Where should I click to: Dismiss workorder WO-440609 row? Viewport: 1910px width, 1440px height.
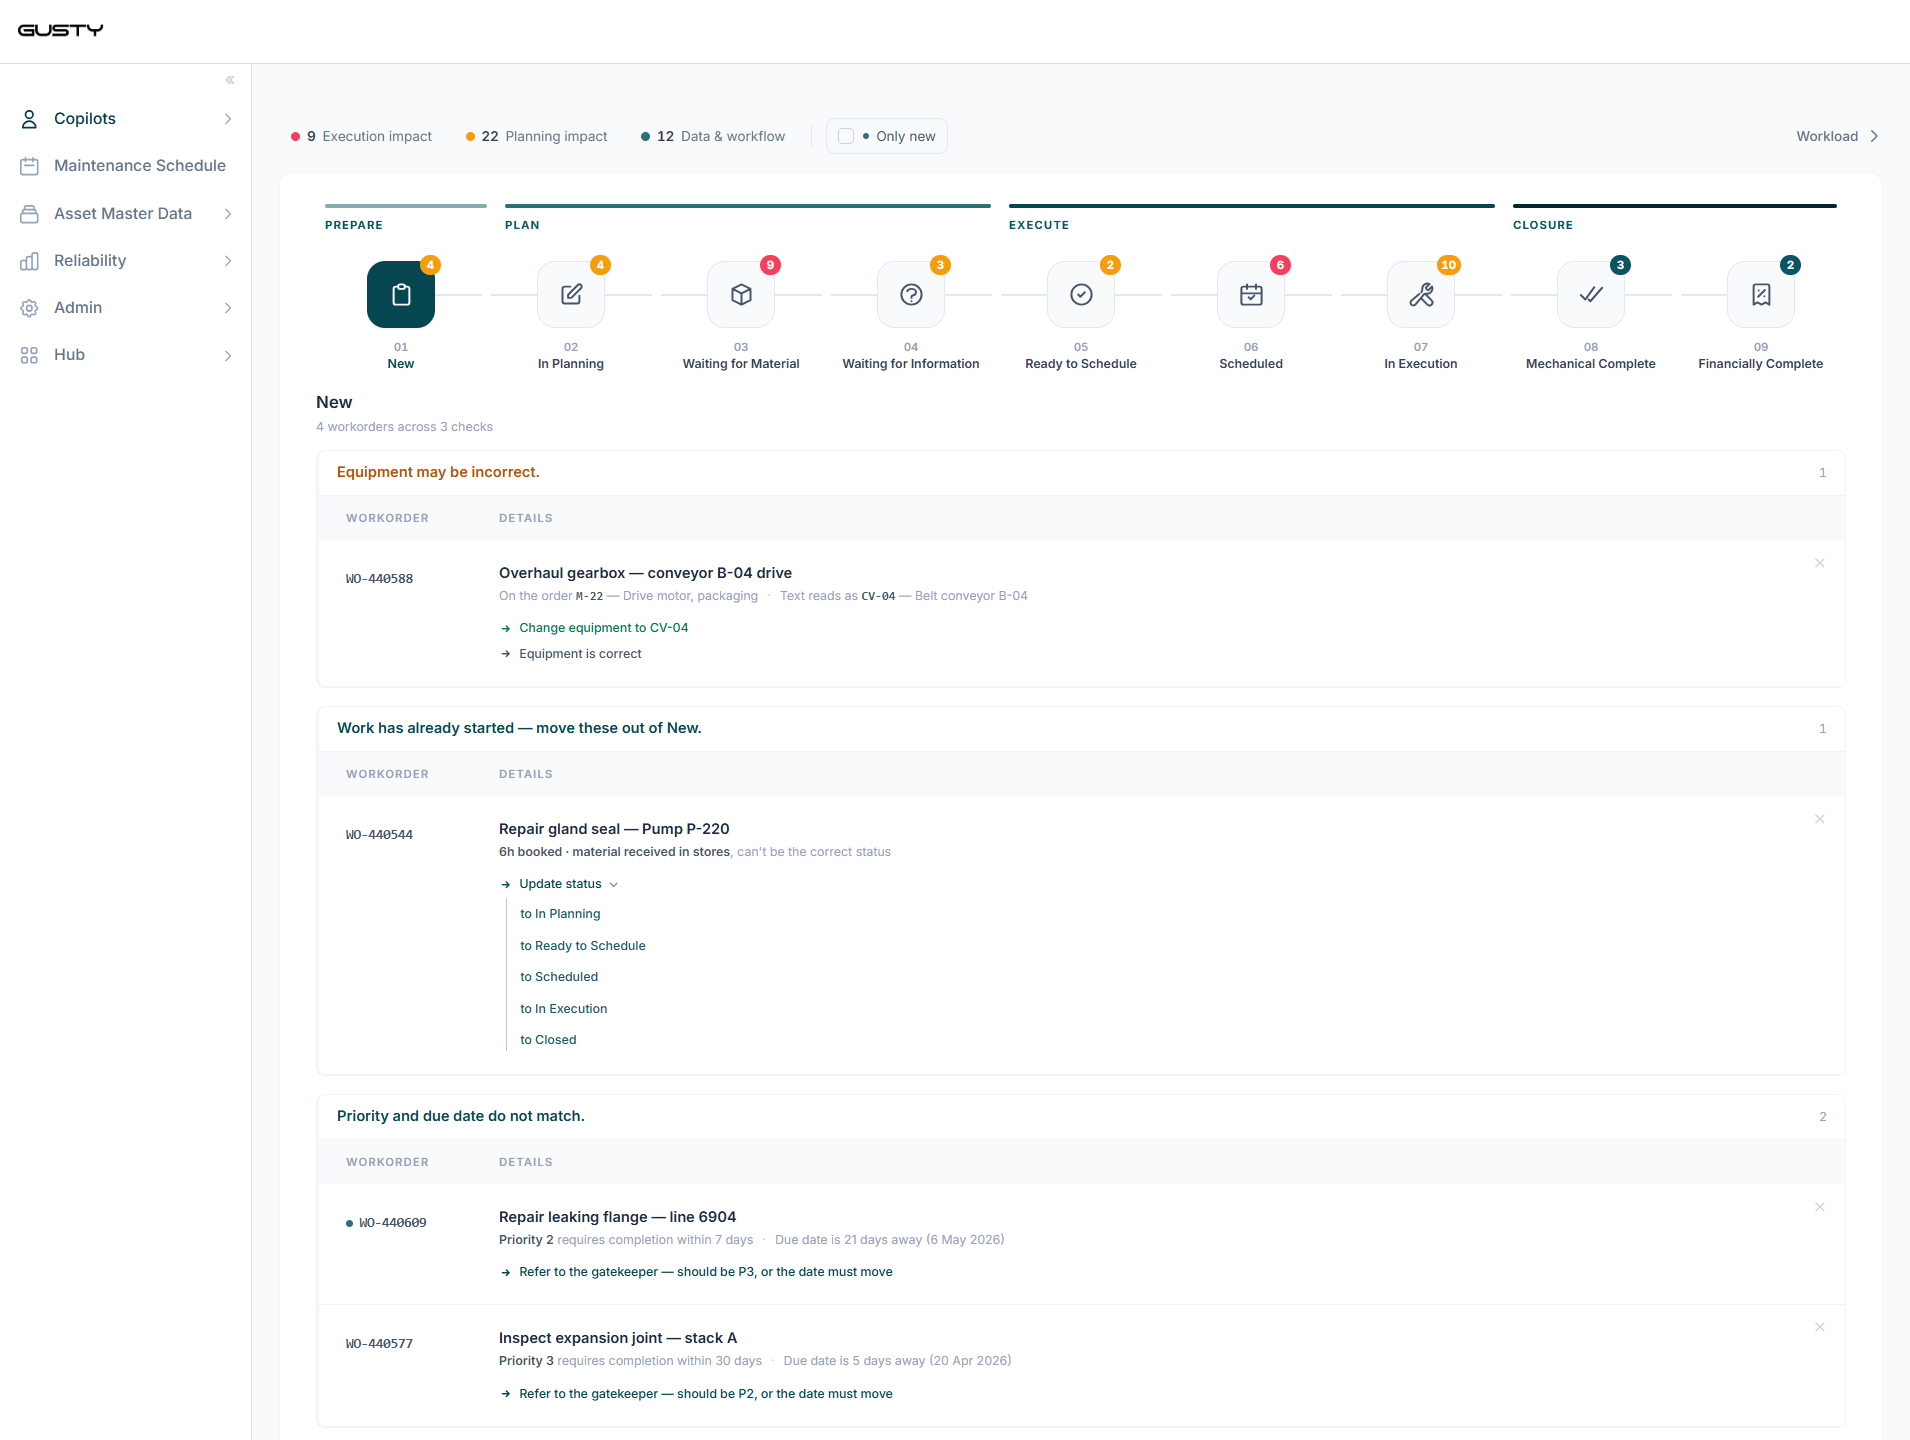1820,1207
